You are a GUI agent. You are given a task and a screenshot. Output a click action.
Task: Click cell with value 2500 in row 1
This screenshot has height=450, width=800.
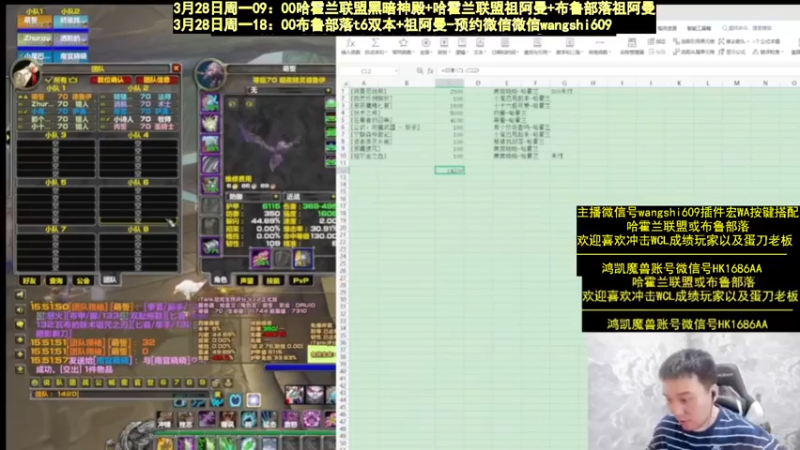449,92
